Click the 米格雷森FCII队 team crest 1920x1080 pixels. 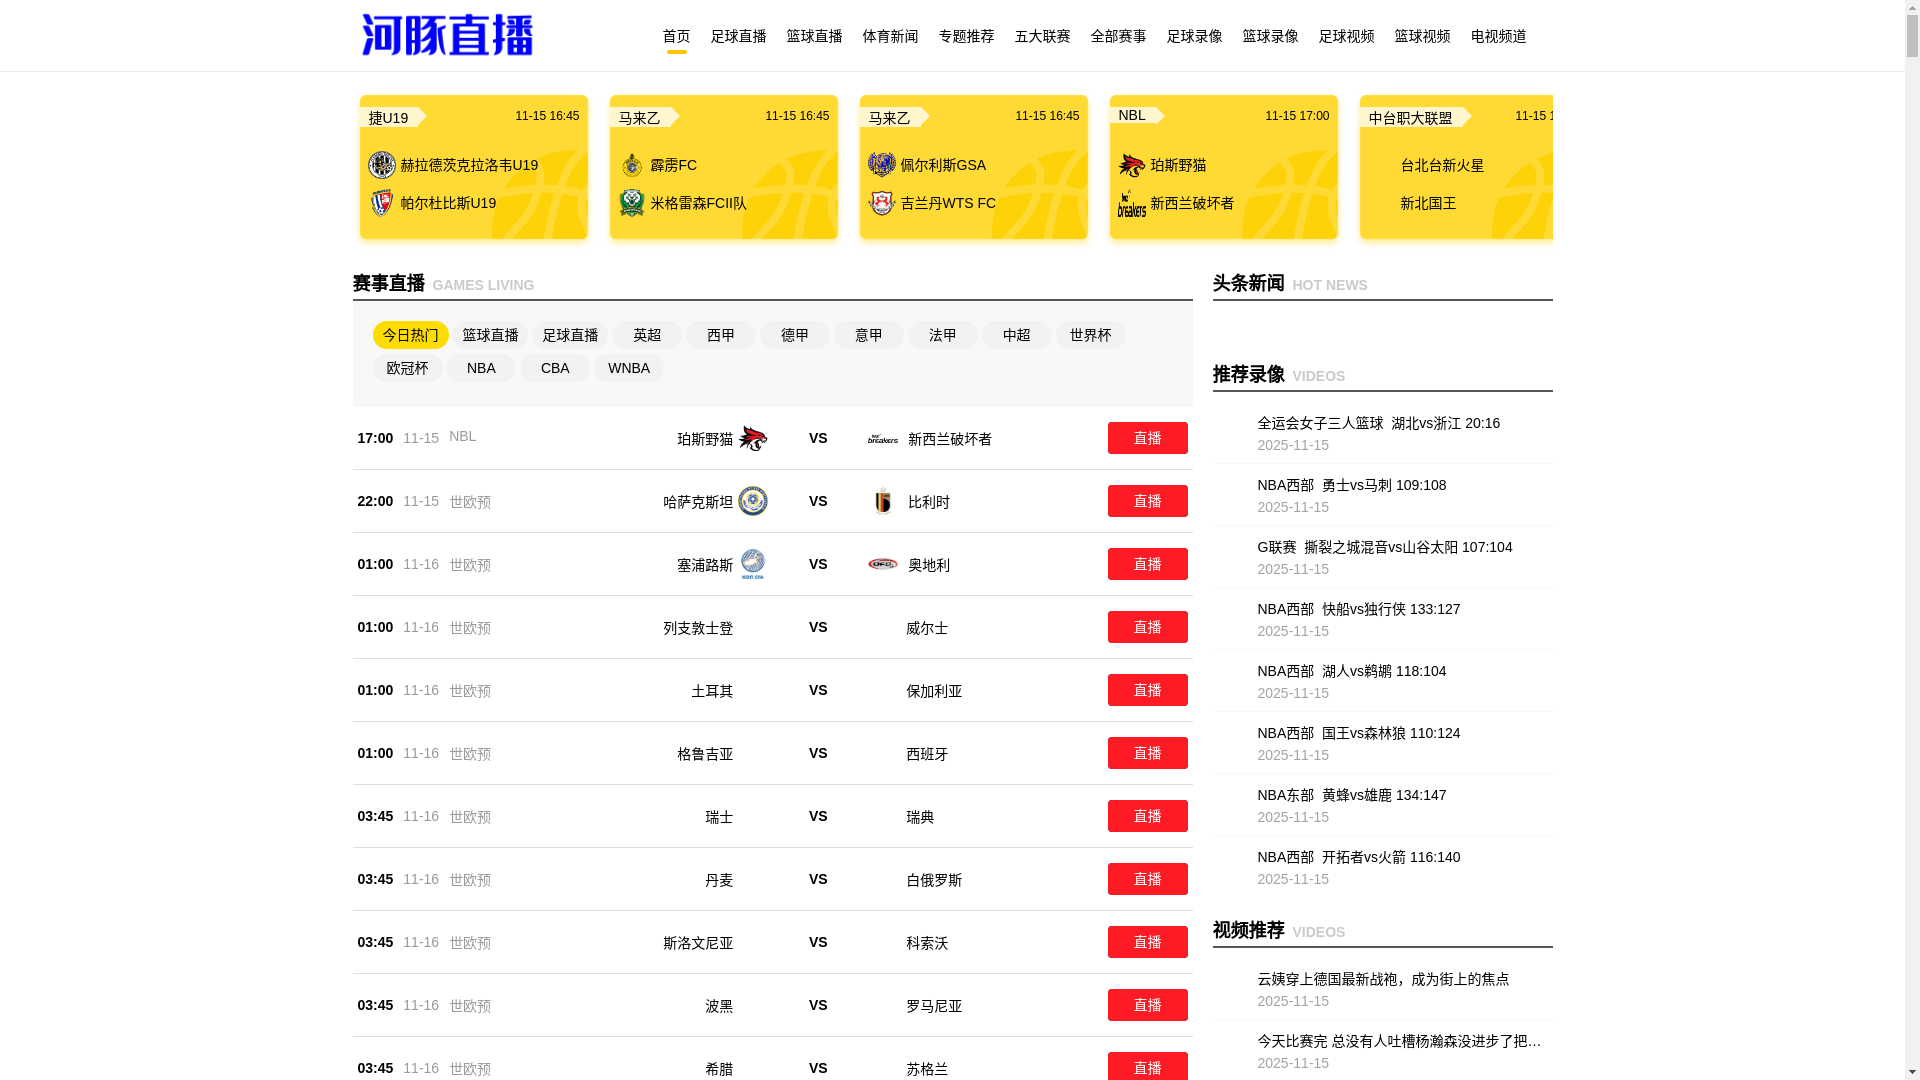click(x=631, y=203)
